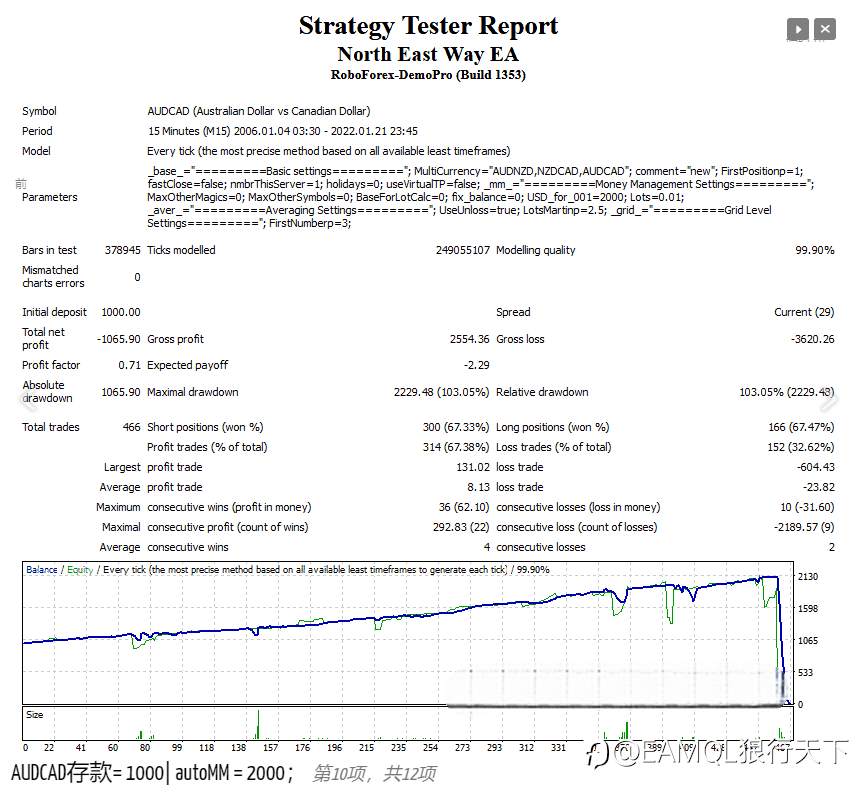This screenshot has height=800, width=858.
Task: Click the 'Size' label in the lower chart
Action: coord(34,715)
